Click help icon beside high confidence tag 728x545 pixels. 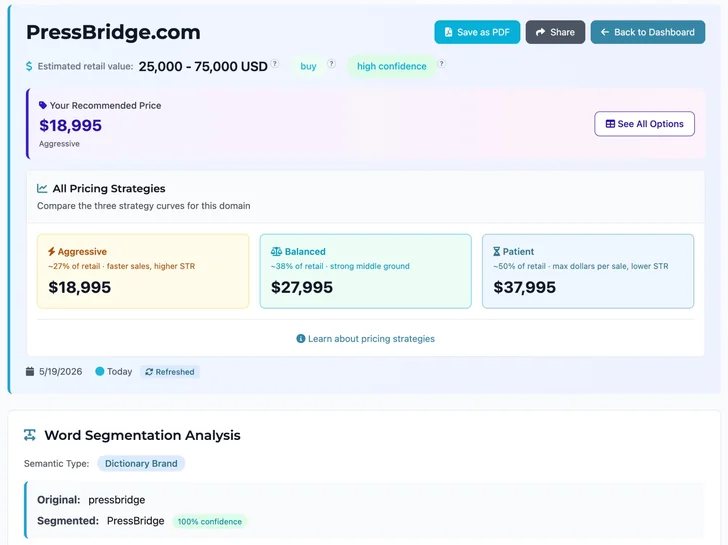coord(442,64)
